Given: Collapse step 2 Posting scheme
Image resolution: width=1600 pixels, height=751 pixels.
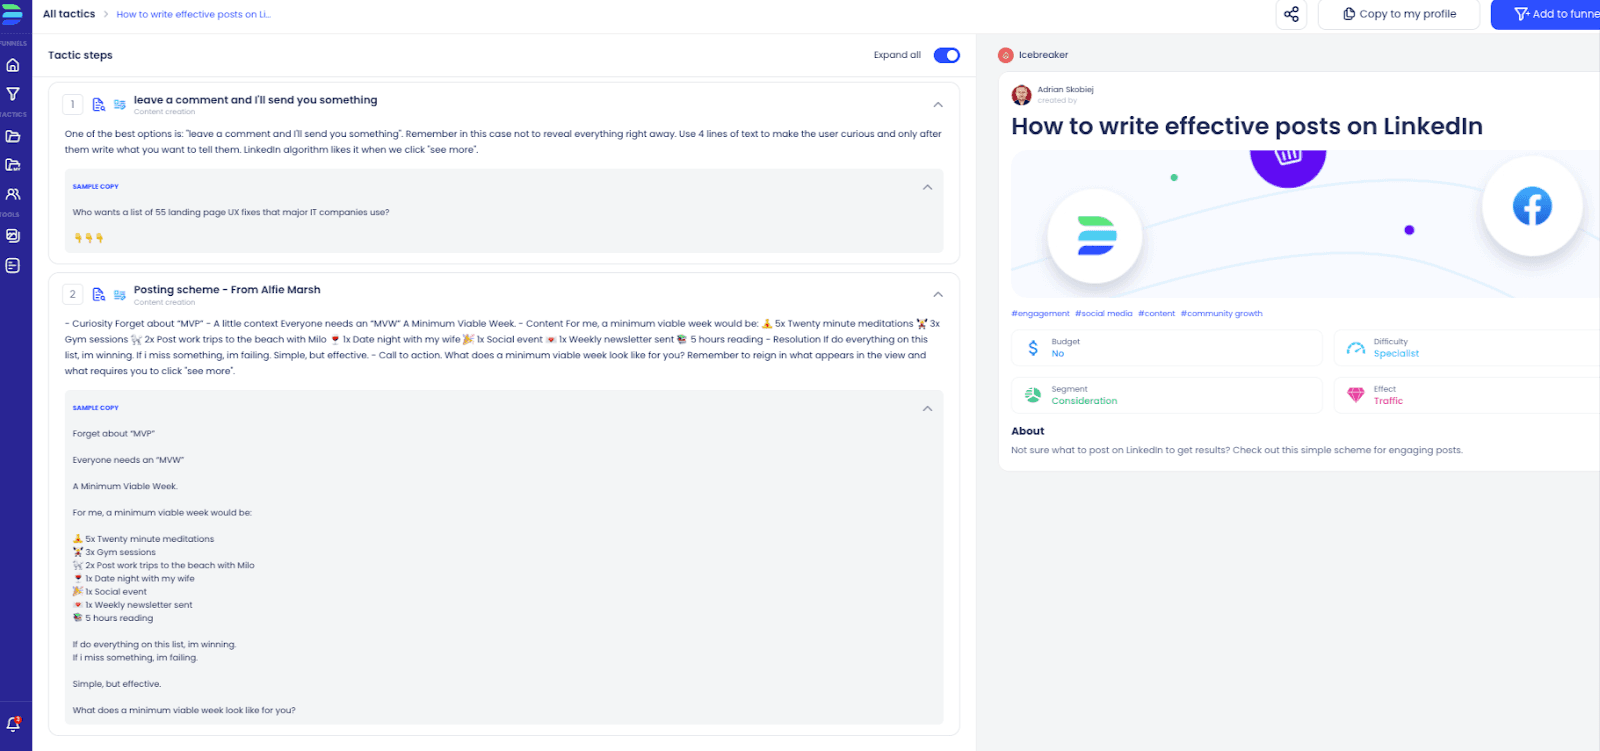Looking at the screenshot, I should [x=938, y=294].
